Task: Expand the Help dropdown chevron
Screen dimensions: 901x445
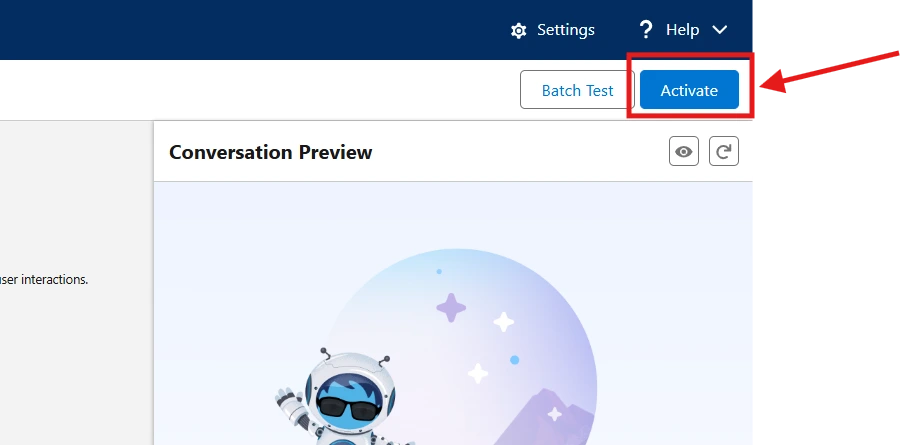Action: coord(720,30)
